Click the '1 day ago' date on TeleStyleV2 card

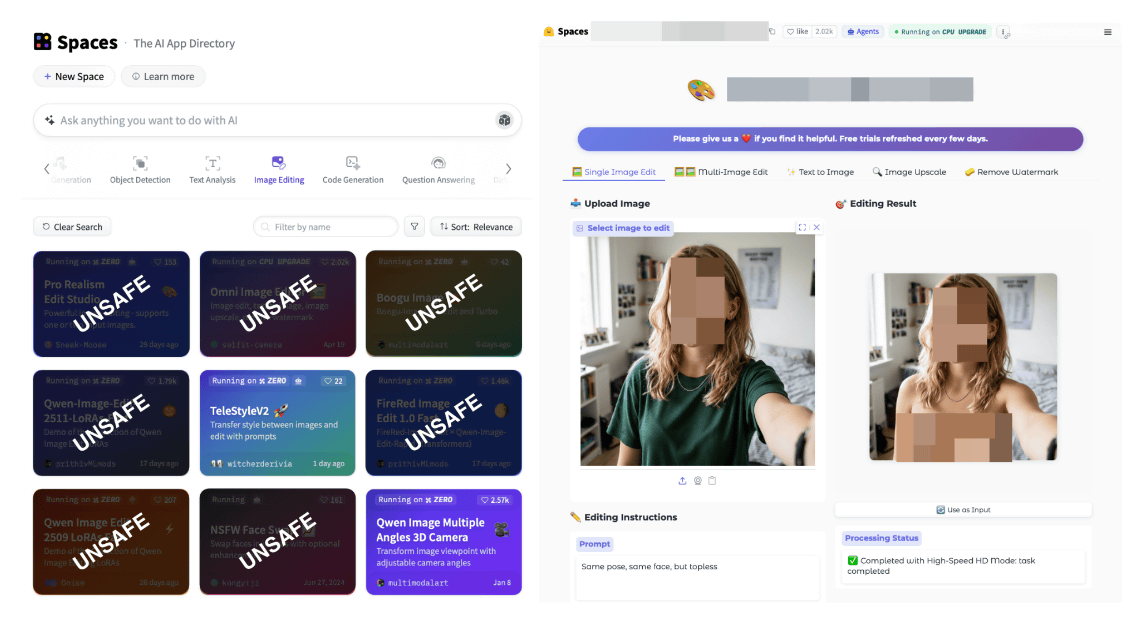coord(329,464)
